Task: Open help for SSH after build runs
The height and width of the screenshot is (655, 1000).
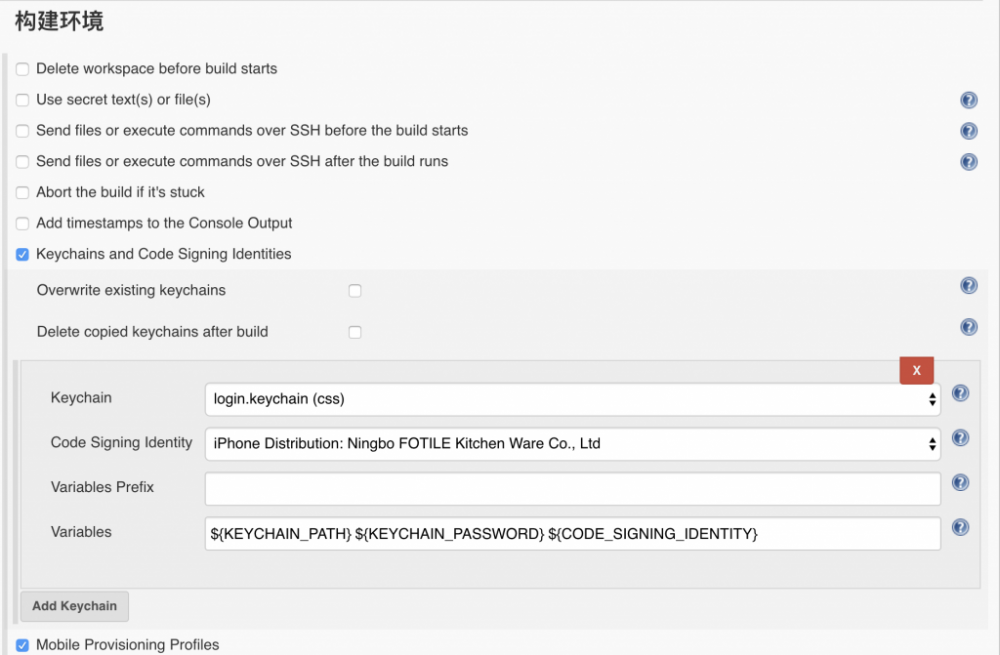Action: tap(968, 162)
